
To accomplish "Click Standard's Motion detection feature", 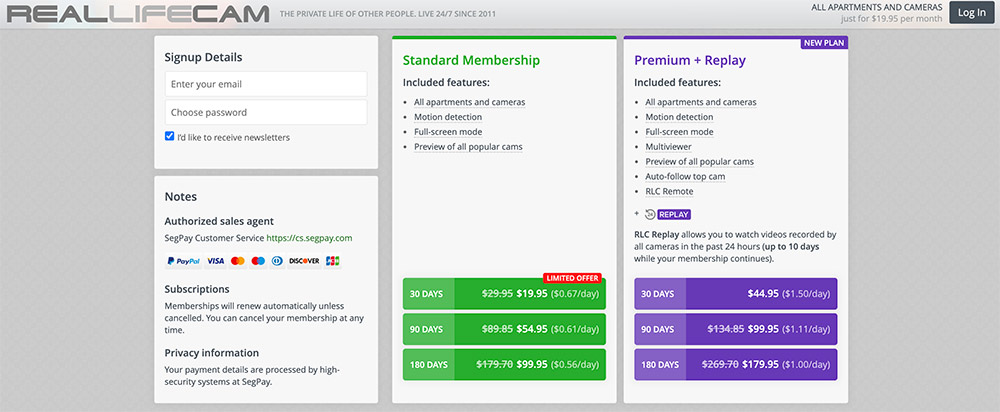I will pos(448,117).
